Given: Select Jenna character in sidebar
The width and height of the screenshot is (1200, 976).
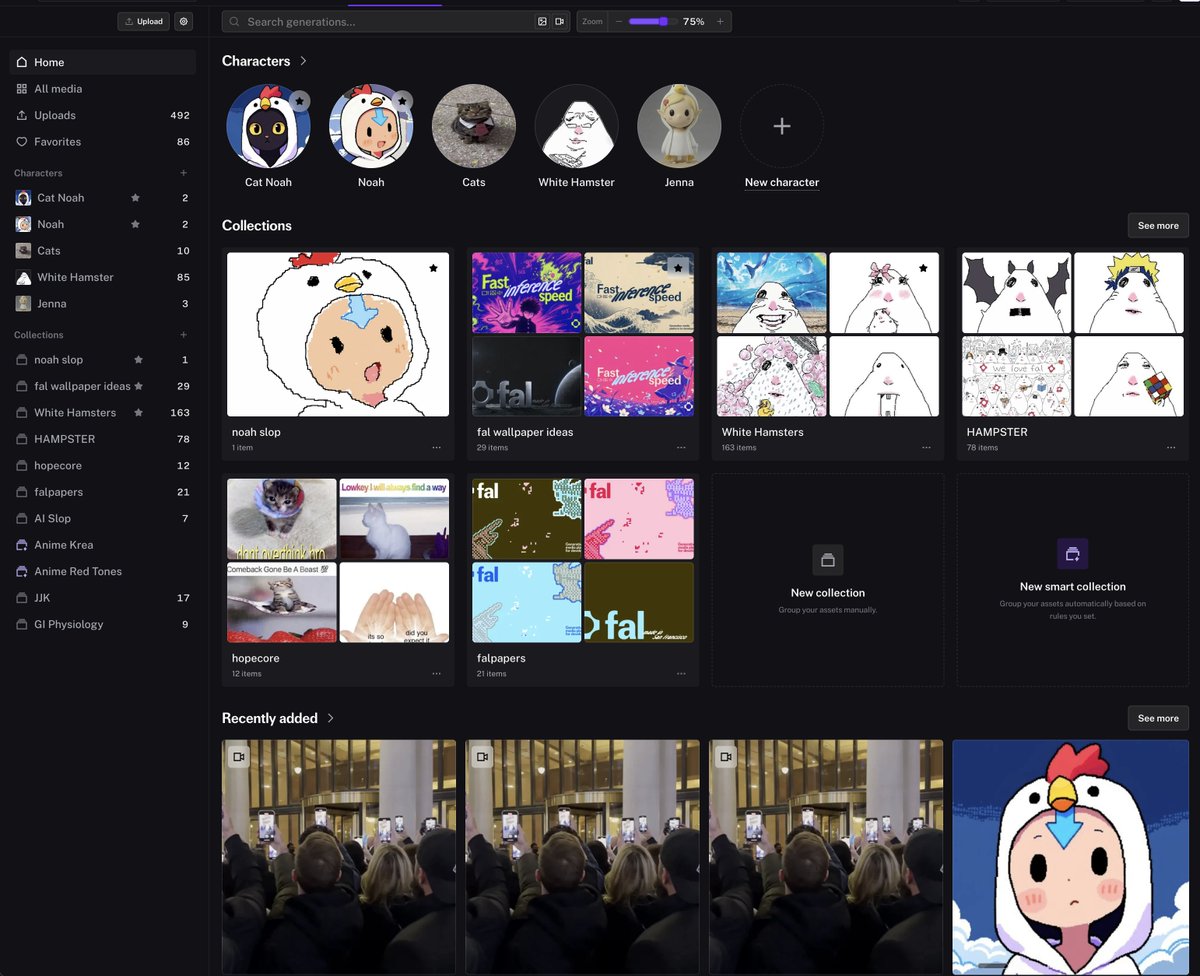Looking at the screenshot, I should [102, 304].
